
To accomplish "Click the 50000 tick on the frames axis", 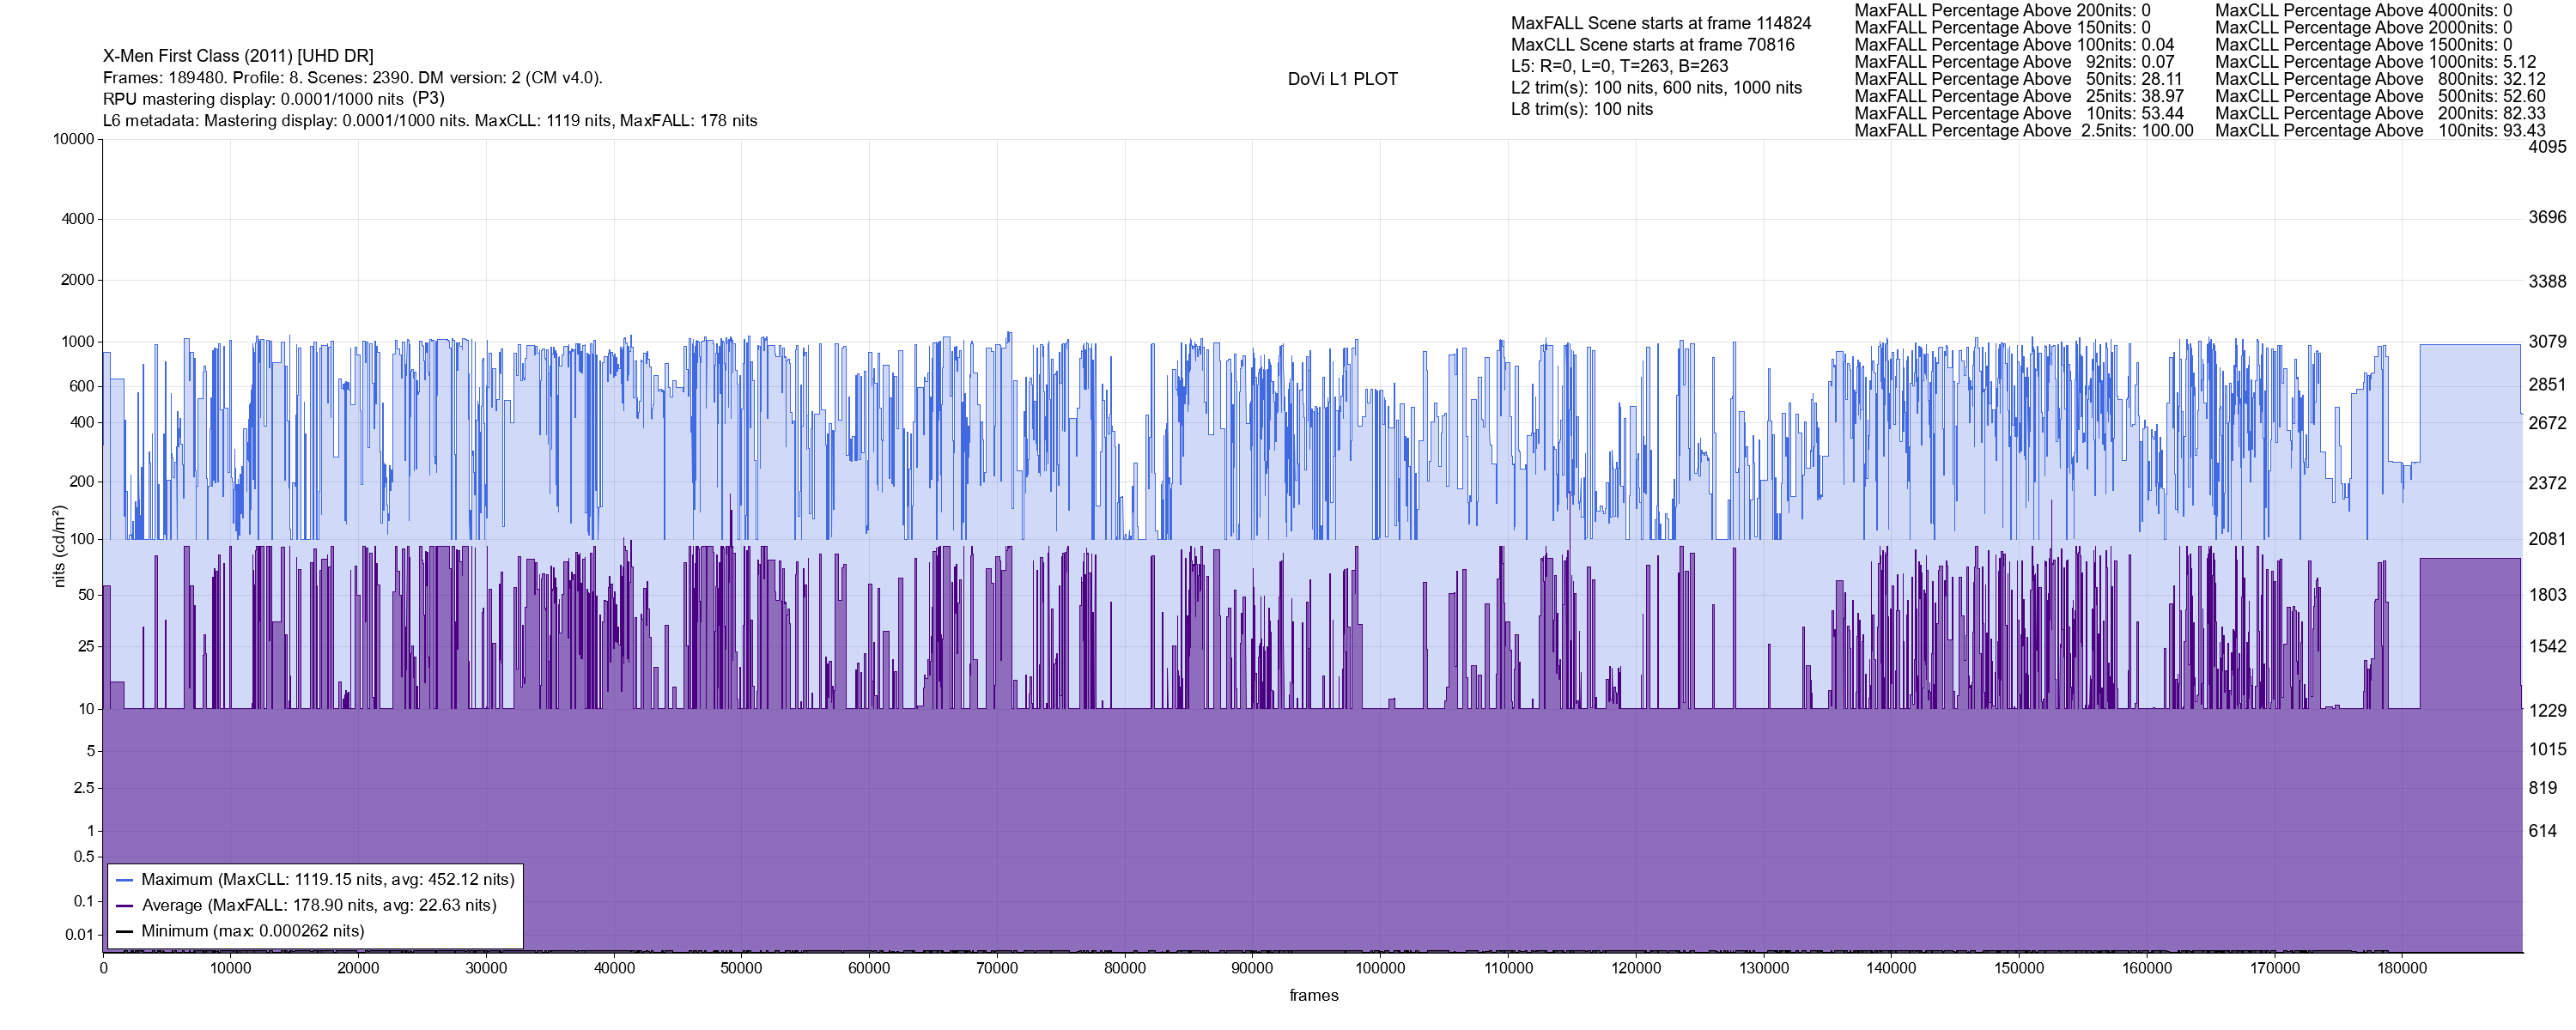I will click(x=741, y=968).
